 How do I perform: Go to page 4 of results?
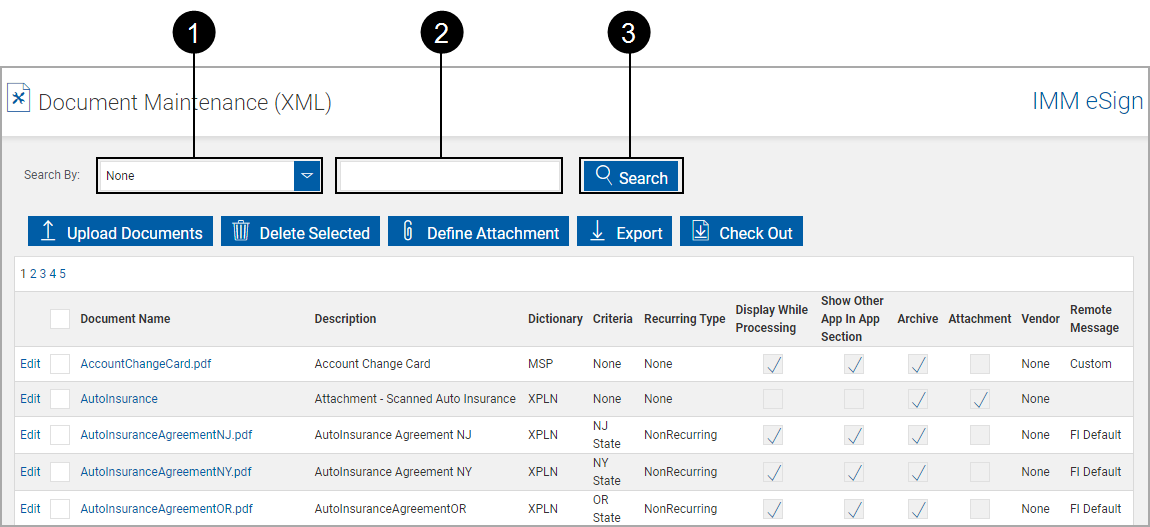(53, 273)
